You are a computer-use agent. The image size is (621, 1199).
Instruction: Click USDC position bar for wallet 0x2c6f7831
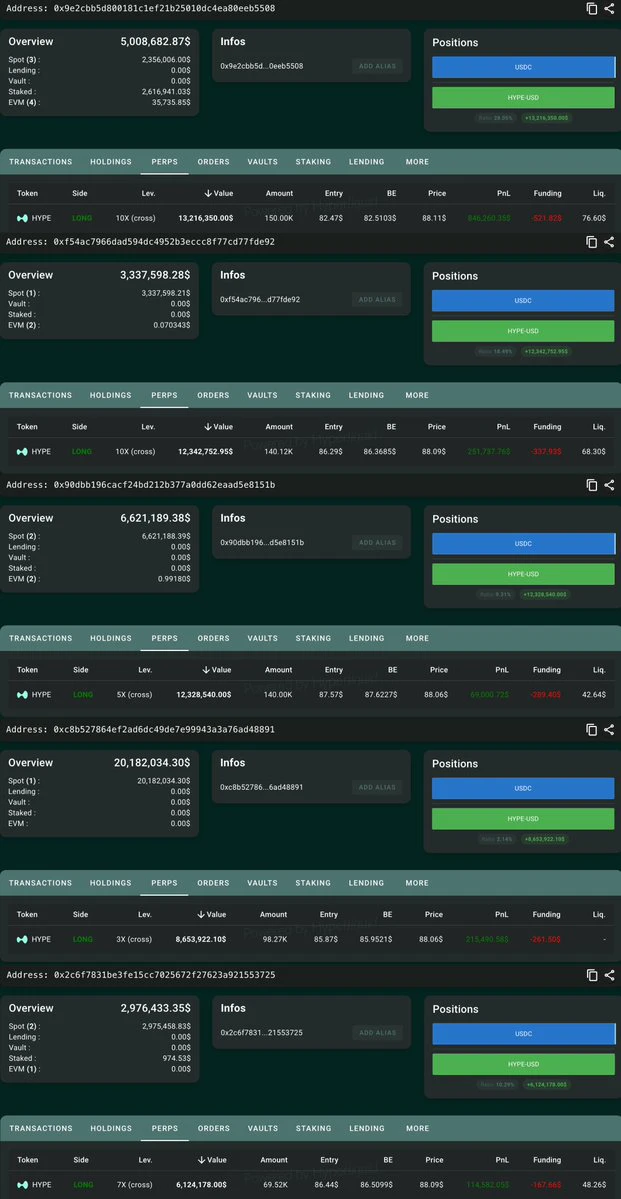(x=523, y=1034)
